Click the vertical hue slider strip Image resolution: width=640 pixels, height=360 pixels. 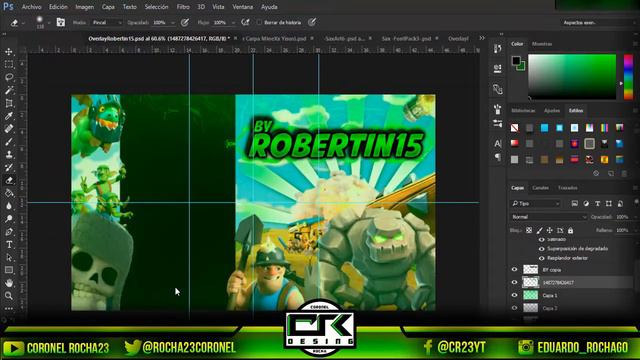628,77
